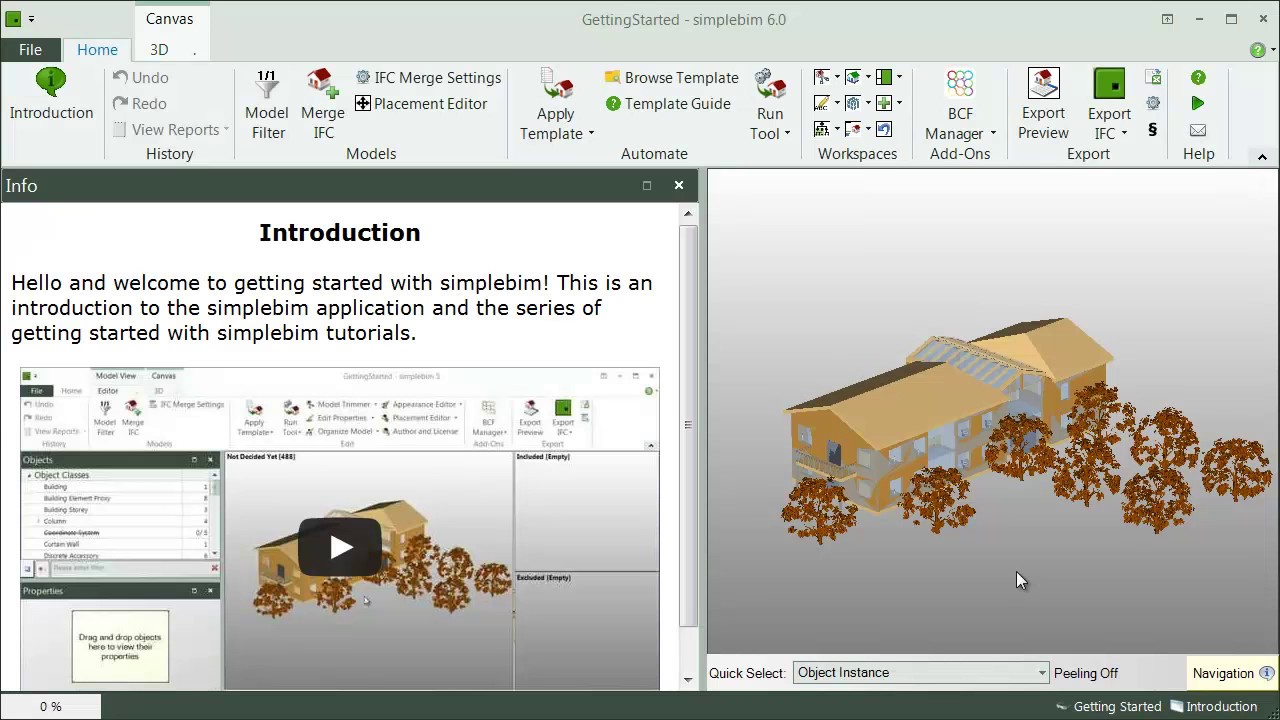Click the hierarchy tree workspace icon
This screenshot has height=720, width=1280.
pyautogui.click(x=822, y=129)
